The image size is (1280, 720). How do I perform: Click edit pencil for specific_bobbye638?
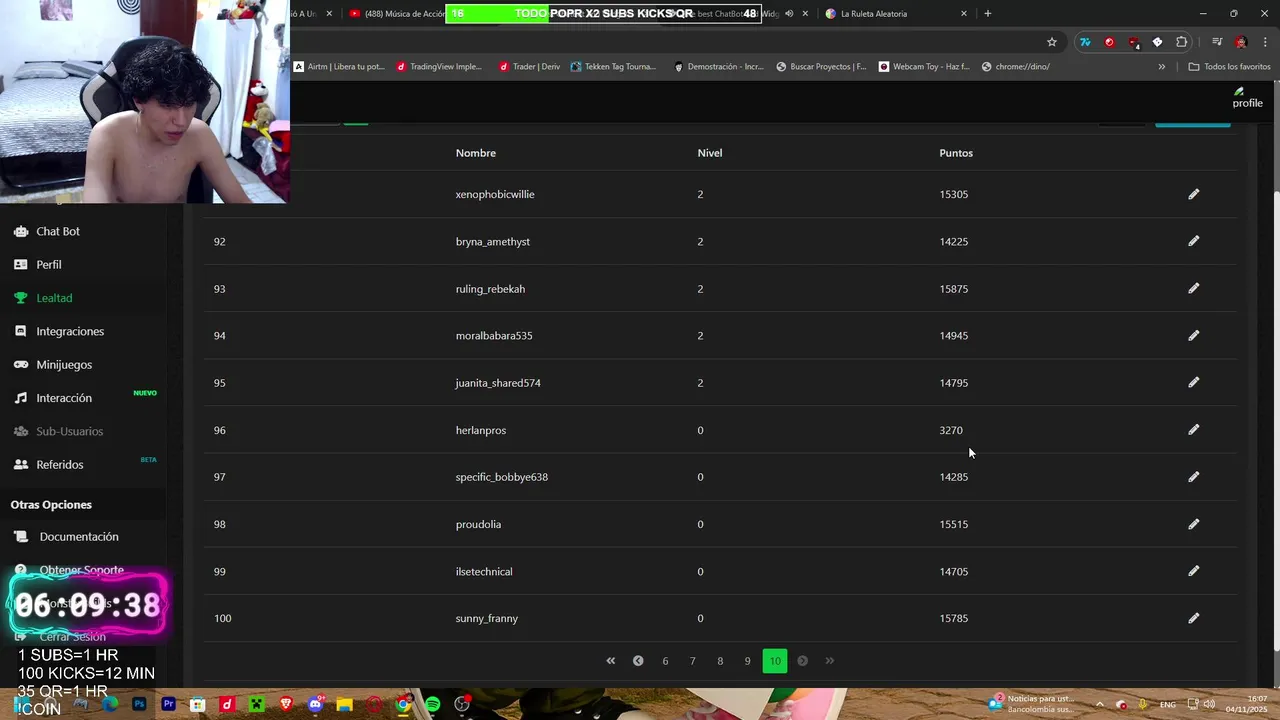pyautogui.click(x=1193, y=476)
